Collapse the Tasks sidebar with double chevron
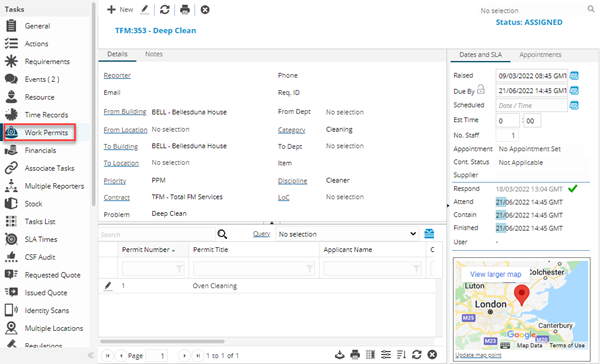 tap(91, 355)
